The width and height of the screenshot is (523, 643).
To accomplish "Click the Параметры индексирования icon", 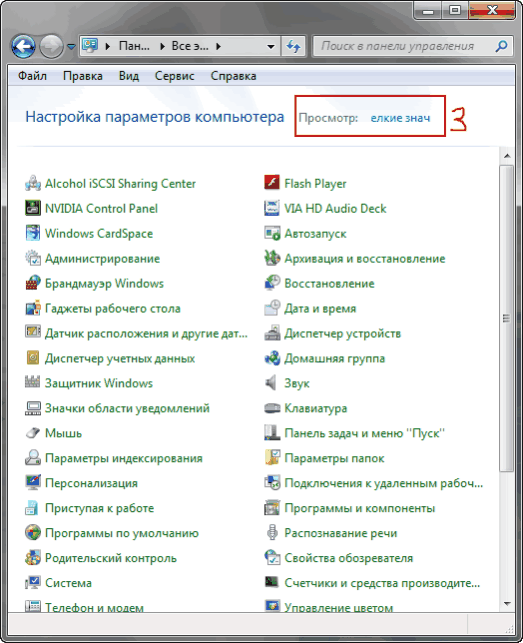I will pyautogui.click(x=33, y=458).
